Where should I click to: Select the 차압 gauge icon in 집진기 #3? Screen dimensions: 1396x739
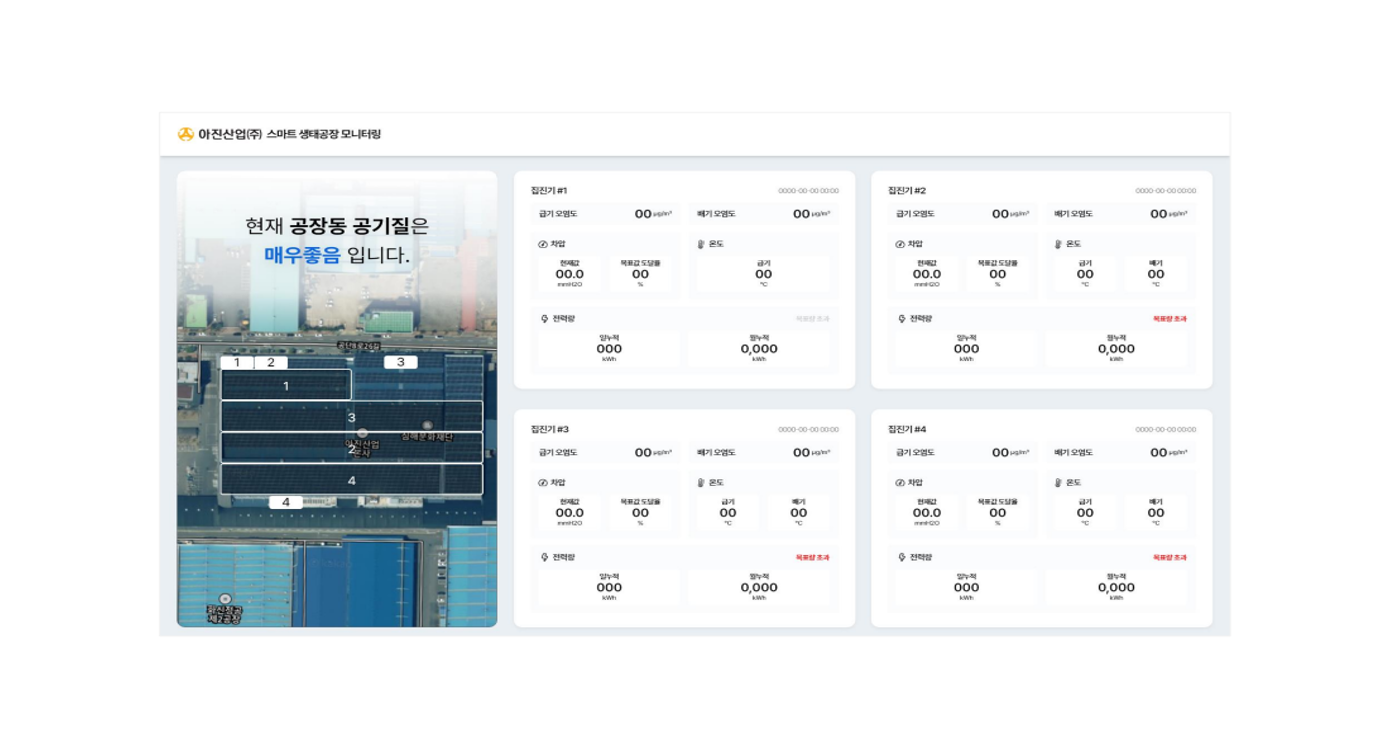pyautogui.click(x=541, y=483)
